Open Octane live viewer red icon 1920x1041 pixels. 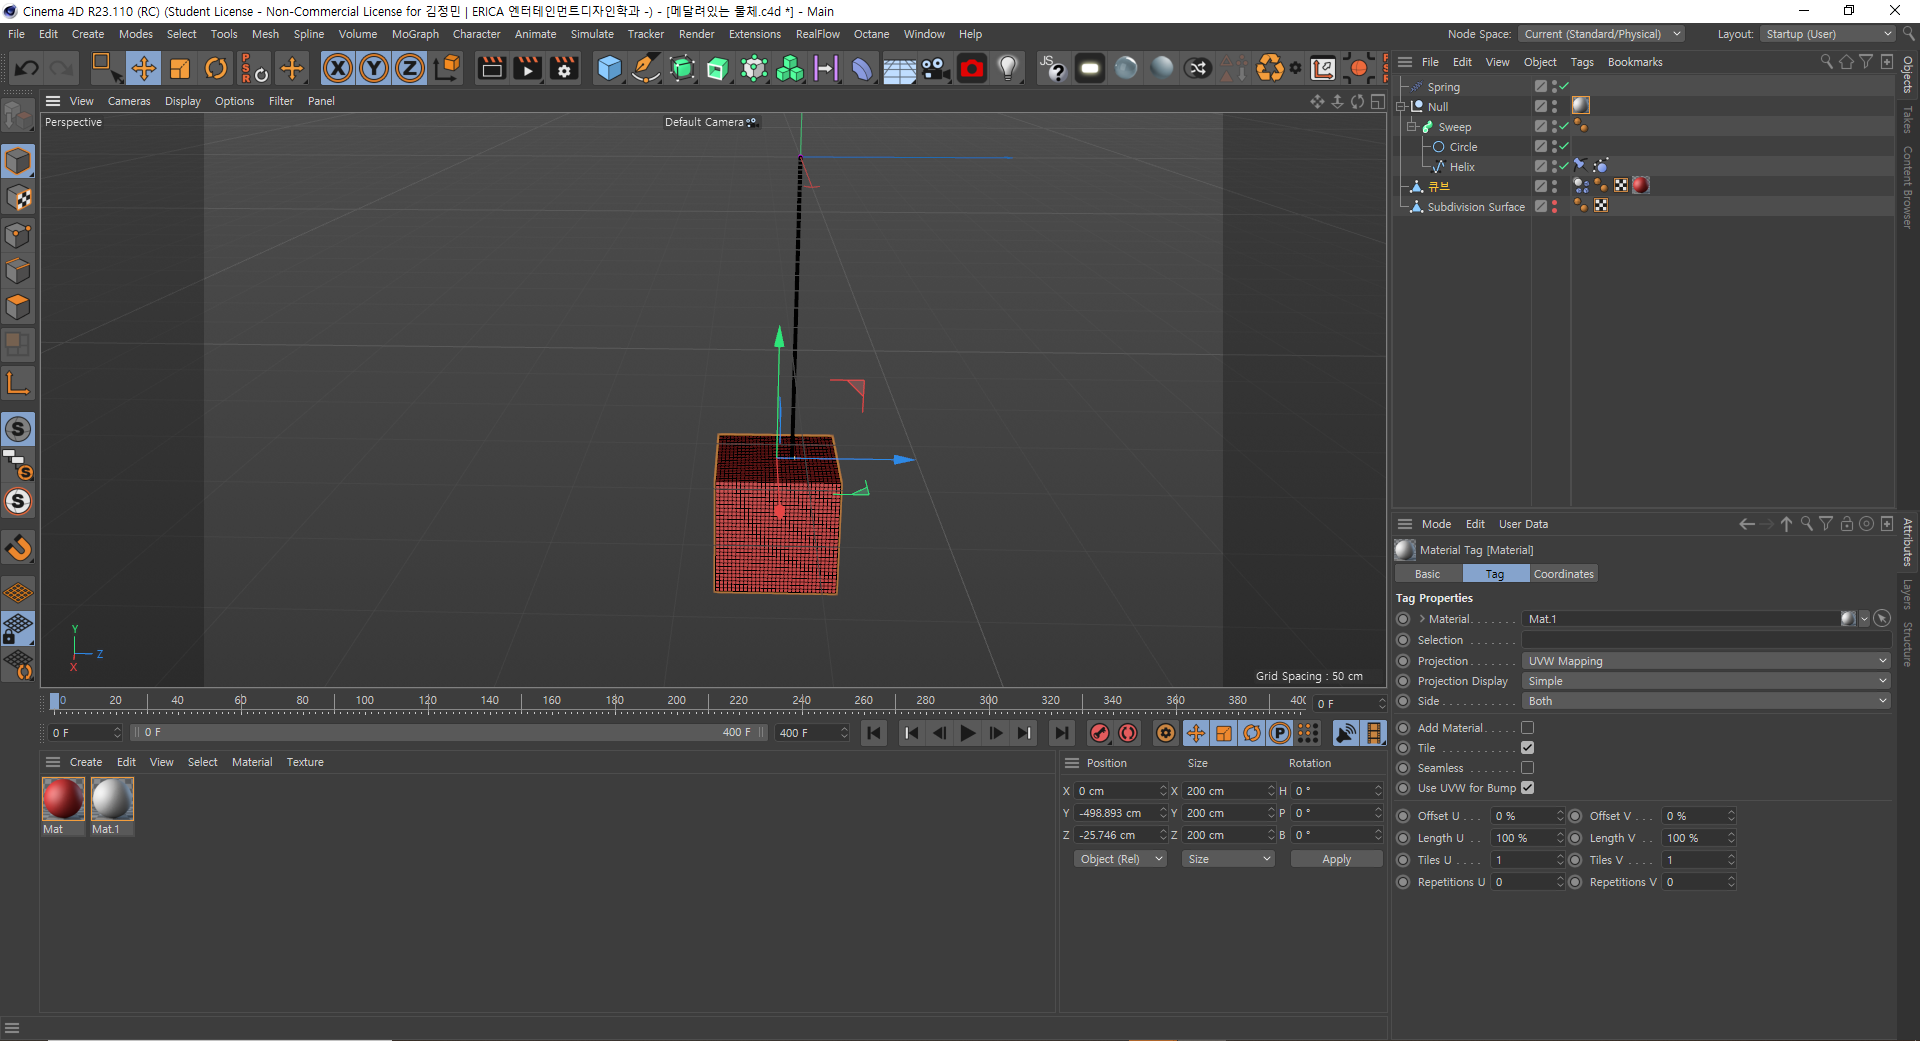(x=972, y=68)
